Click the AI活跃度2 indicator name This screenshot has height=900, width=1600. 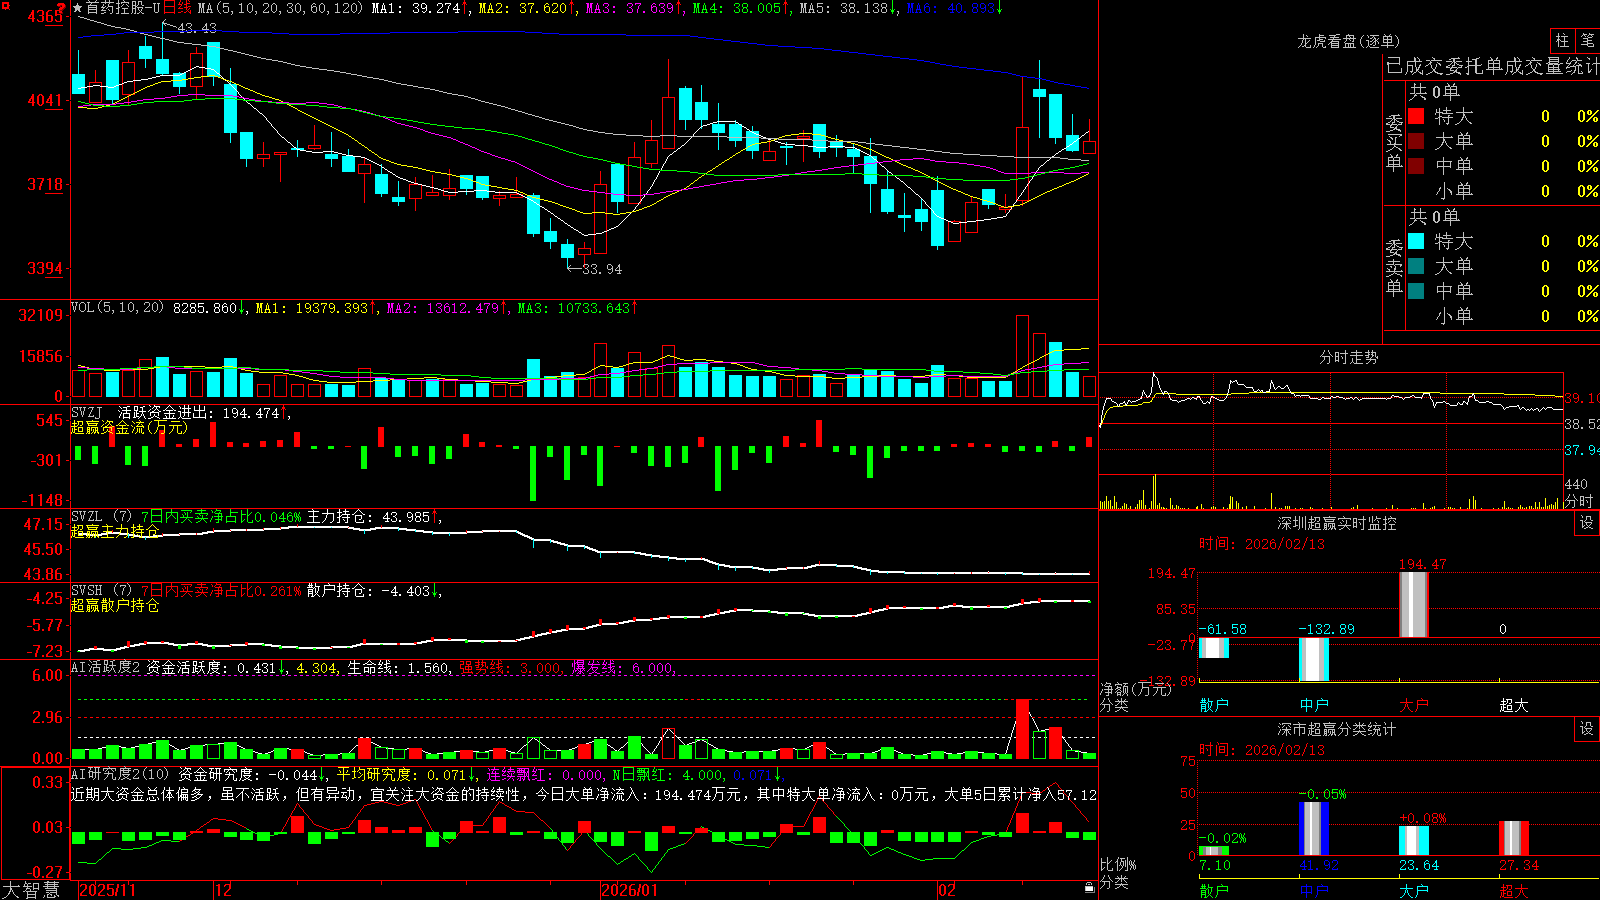(106, 667)
